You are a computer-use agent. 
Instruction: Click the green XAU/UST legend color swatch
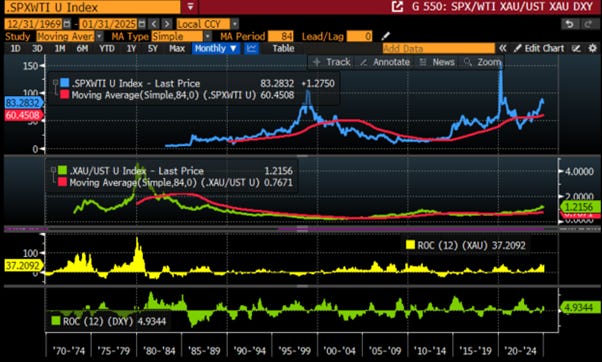[x=62, y=170]
